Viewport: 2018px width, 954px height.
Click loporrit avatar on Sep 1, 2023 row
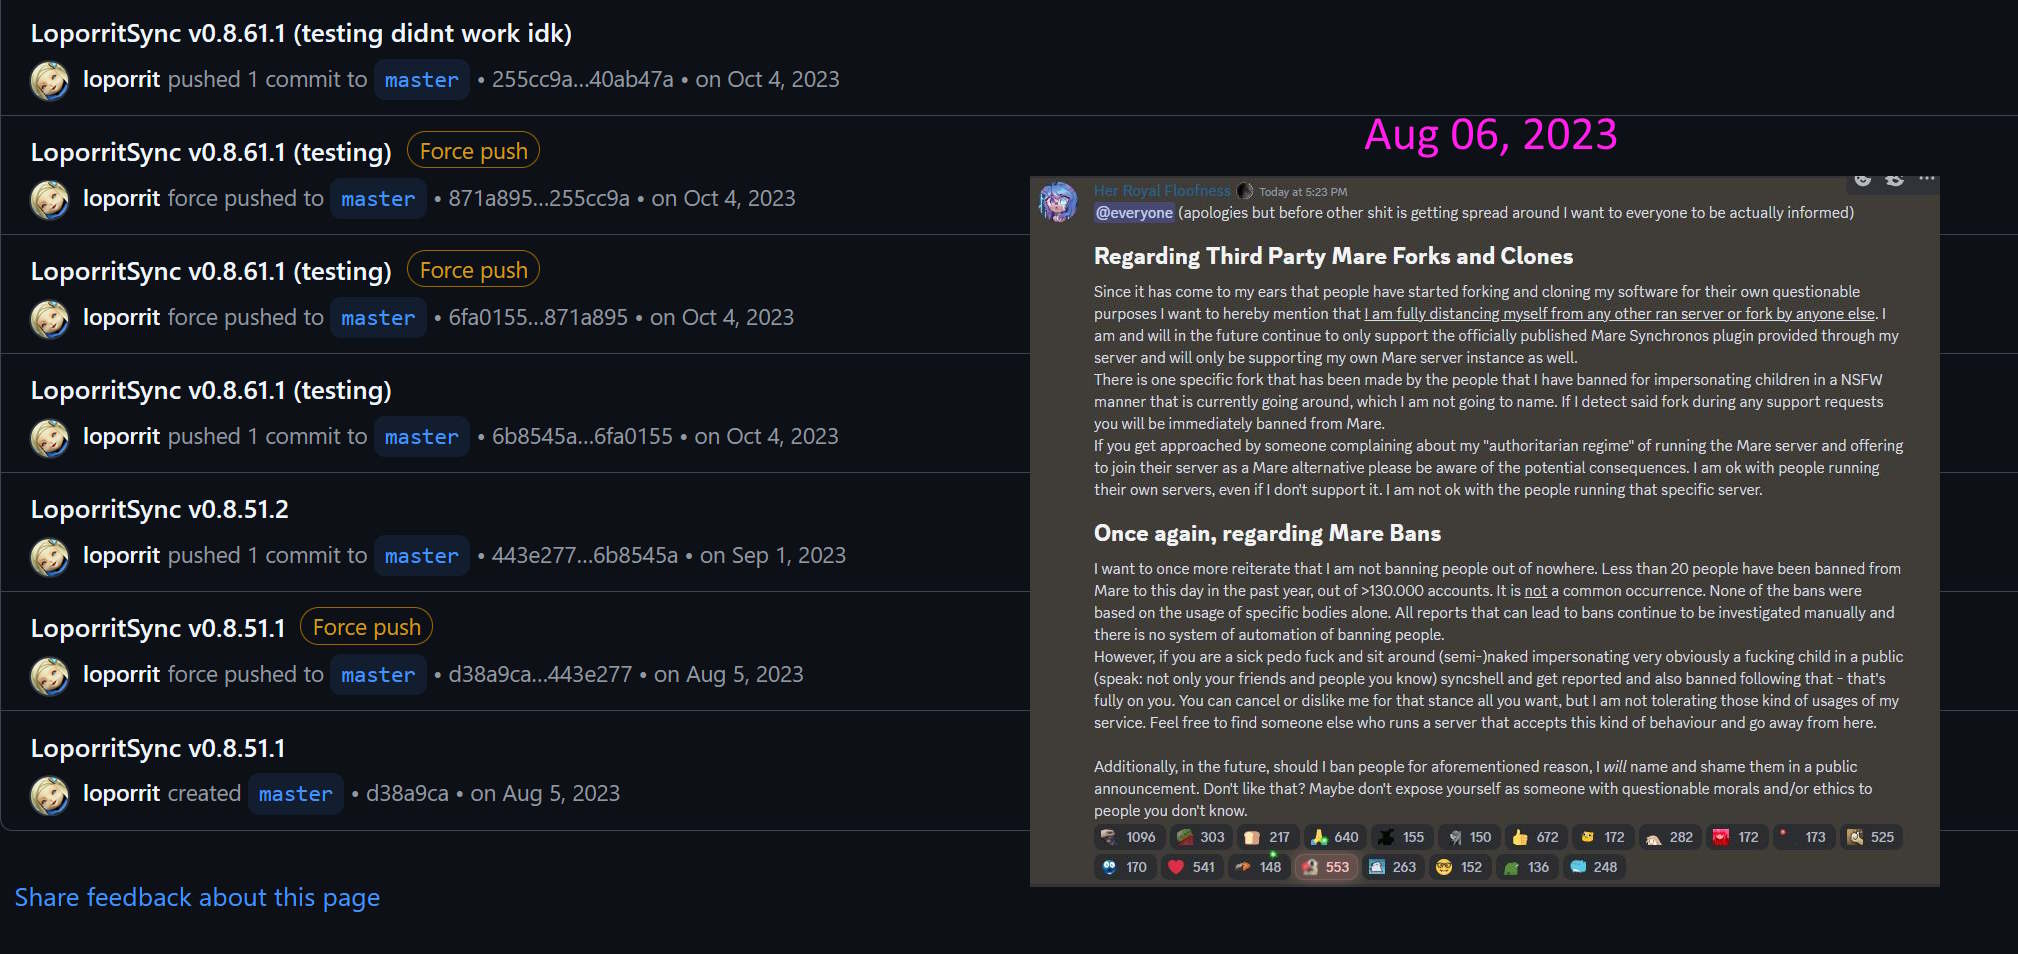click(50, 557)
